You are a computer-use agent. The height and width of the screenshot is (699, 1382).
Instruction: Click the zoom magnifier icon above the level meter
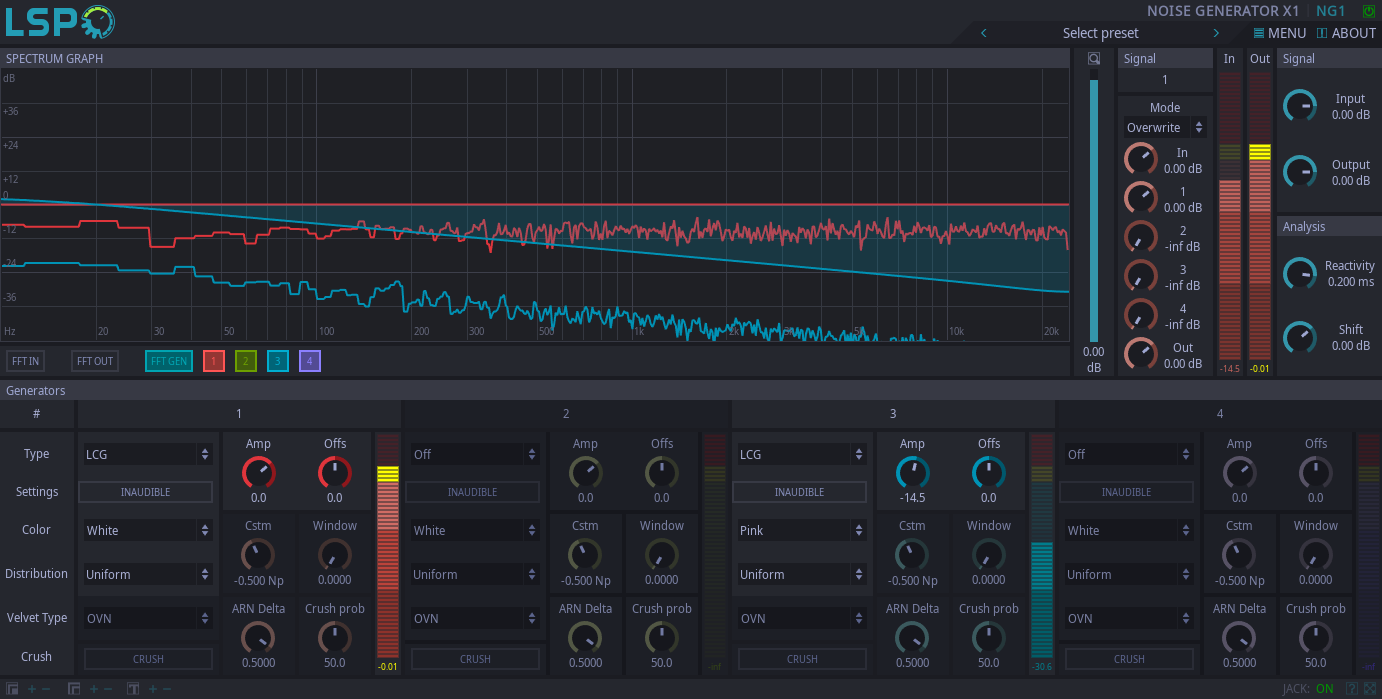coord(1093,58)
